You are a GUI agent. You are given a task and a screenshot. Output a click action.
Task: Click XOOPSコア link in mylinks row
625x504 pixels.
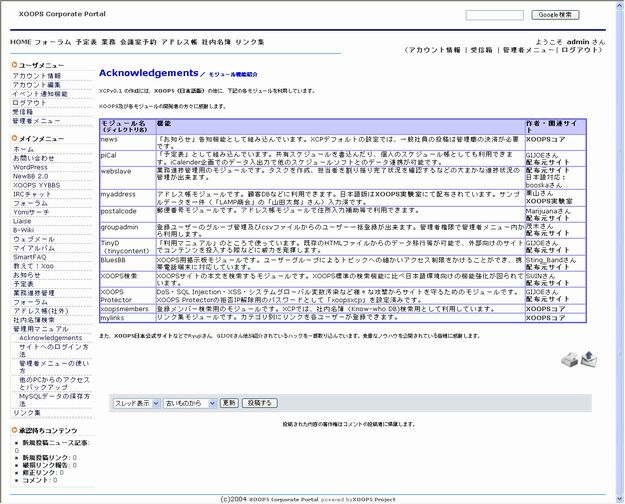pos(546,318)
